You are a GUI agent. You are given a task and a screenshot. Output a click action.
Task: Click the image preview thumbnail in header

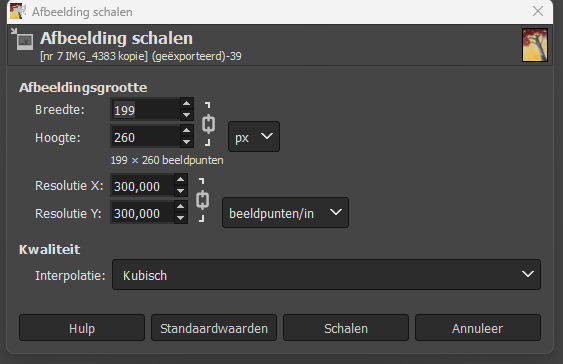click(535, 45)
